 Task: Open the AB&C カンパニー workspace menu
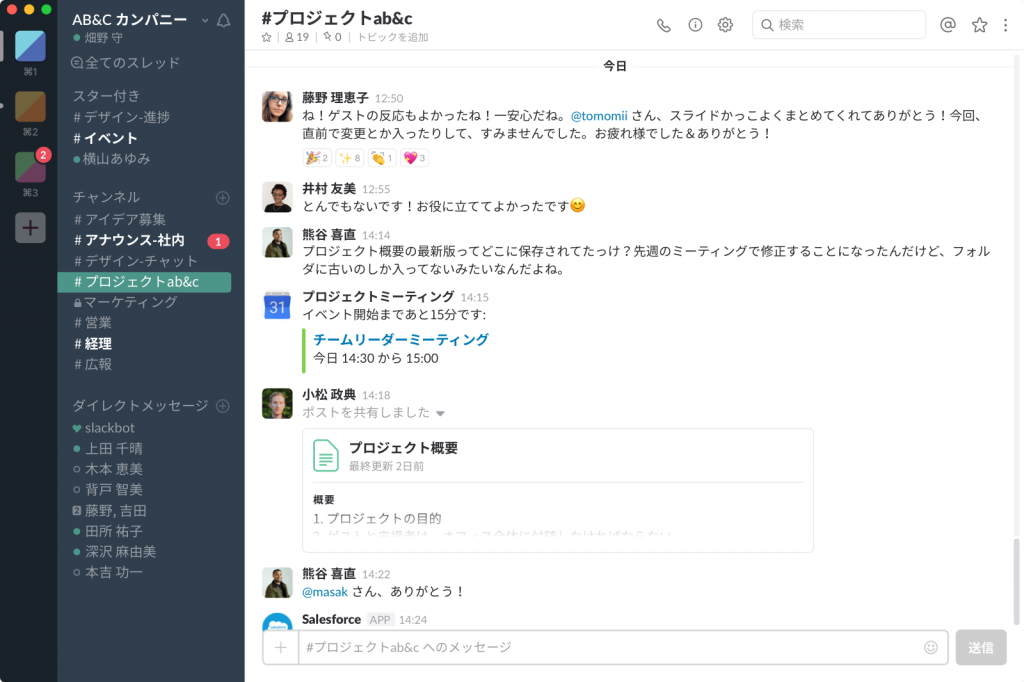pos(140,20)
